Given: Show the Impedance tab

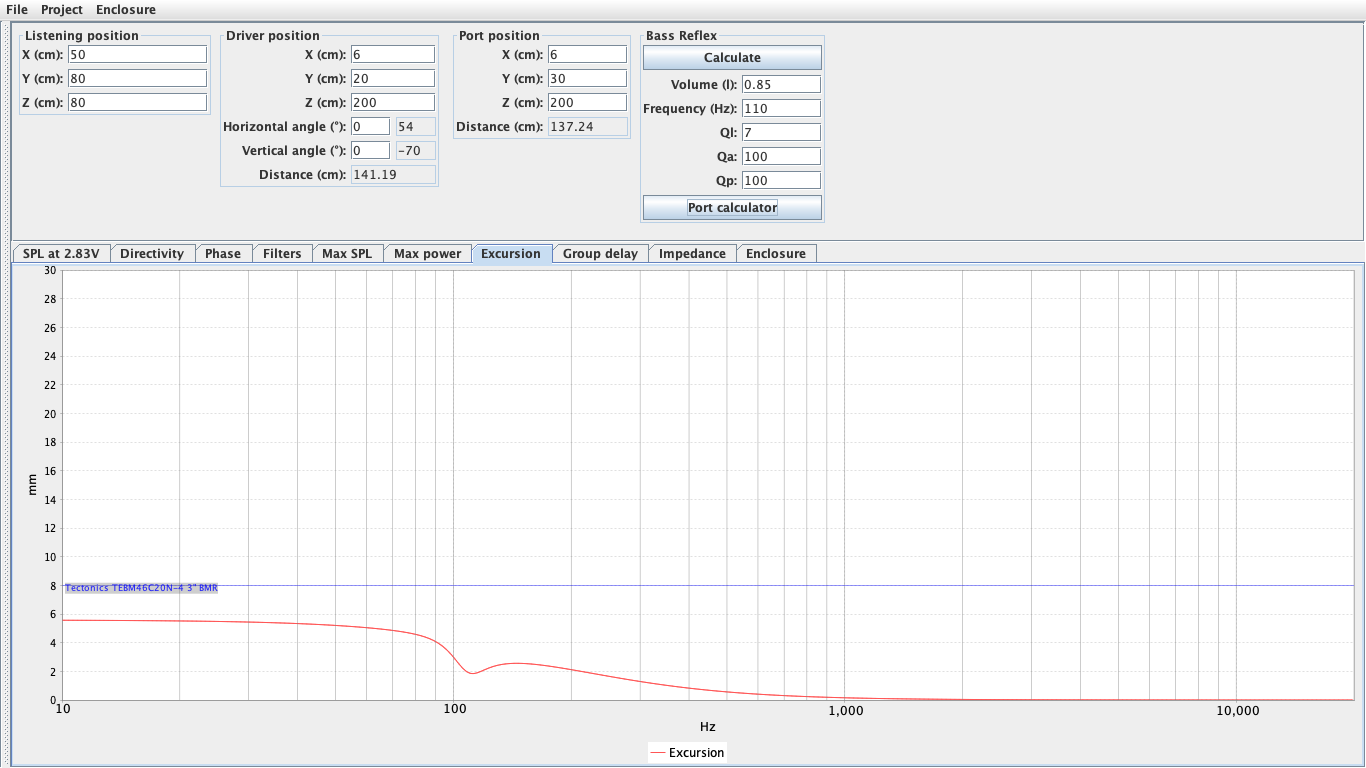Looking at the screenshot, I should [x=692, y=253].
